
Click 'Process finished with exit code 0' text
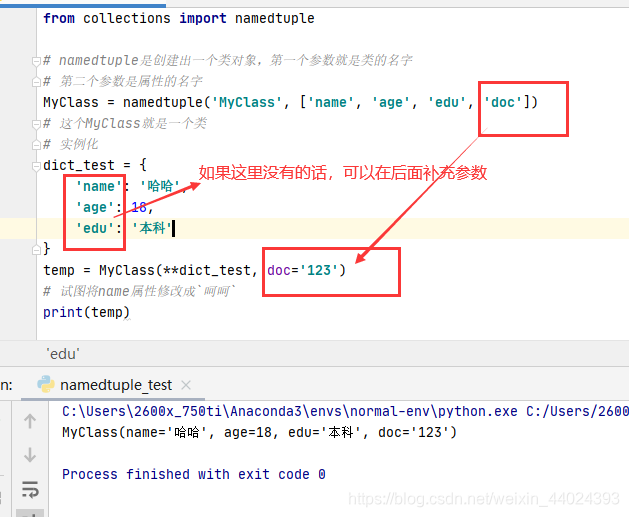194,474
